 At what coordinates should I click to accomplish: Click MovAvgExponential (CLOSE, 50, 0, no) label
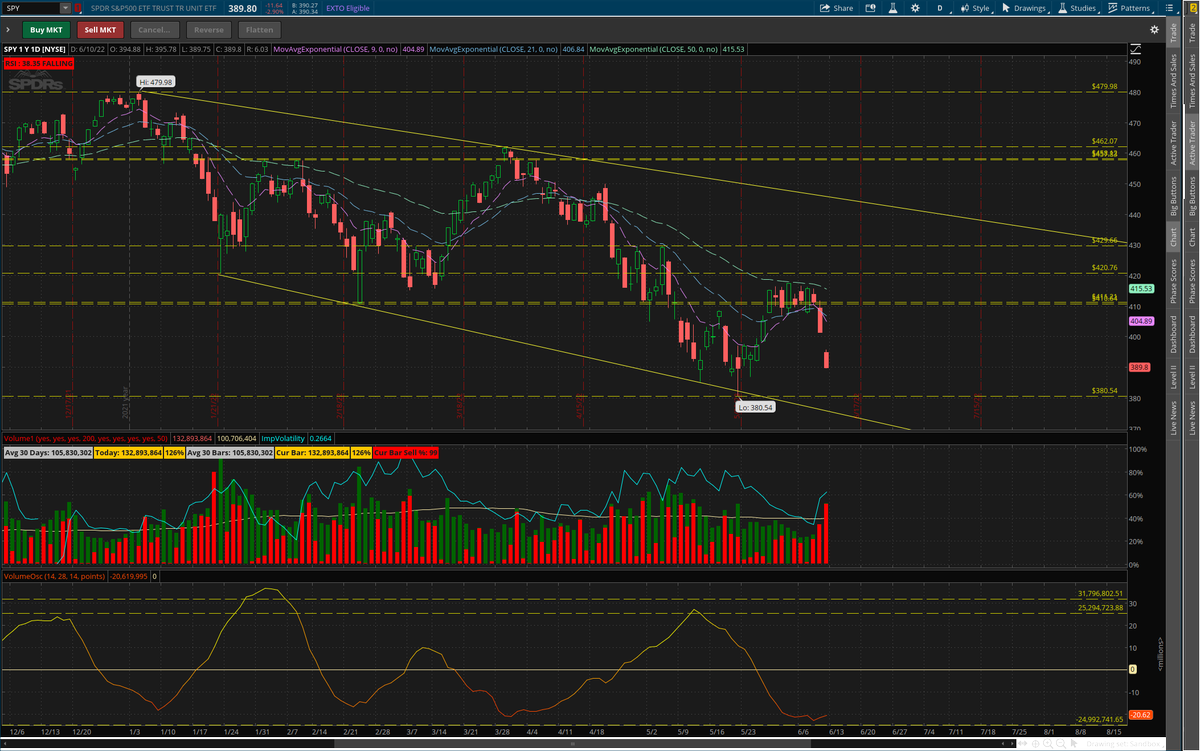[x=656, y=48]
